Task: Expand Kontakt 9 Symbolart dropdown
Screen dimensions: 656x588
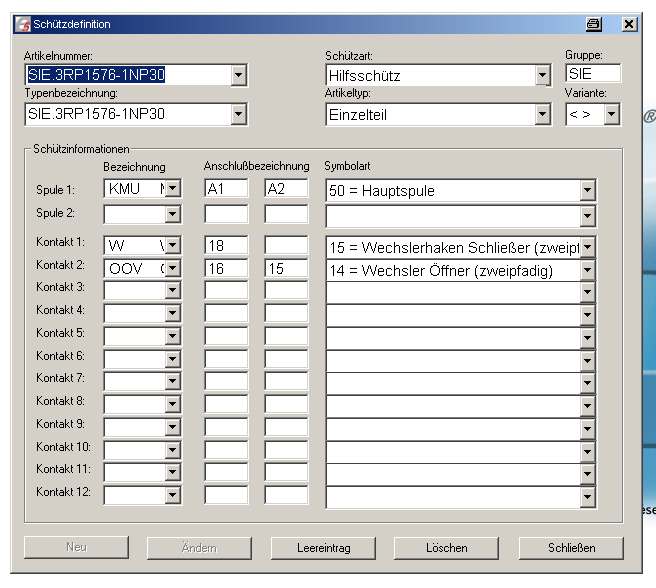Action: [x=587, y=429]
